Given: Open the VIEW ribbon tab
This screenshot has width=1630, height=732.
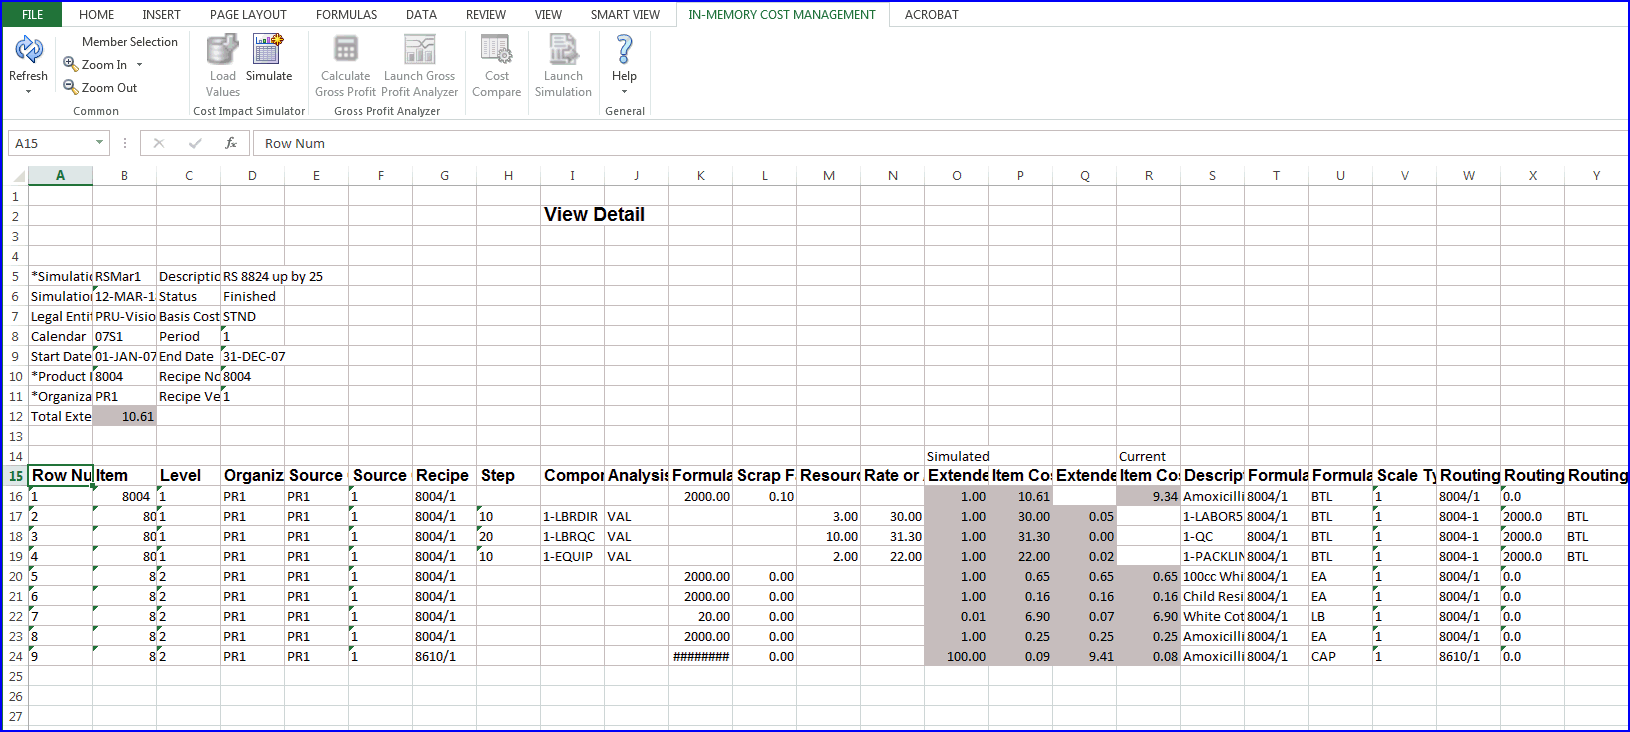Looking at the screenshot, I should 548,14.
